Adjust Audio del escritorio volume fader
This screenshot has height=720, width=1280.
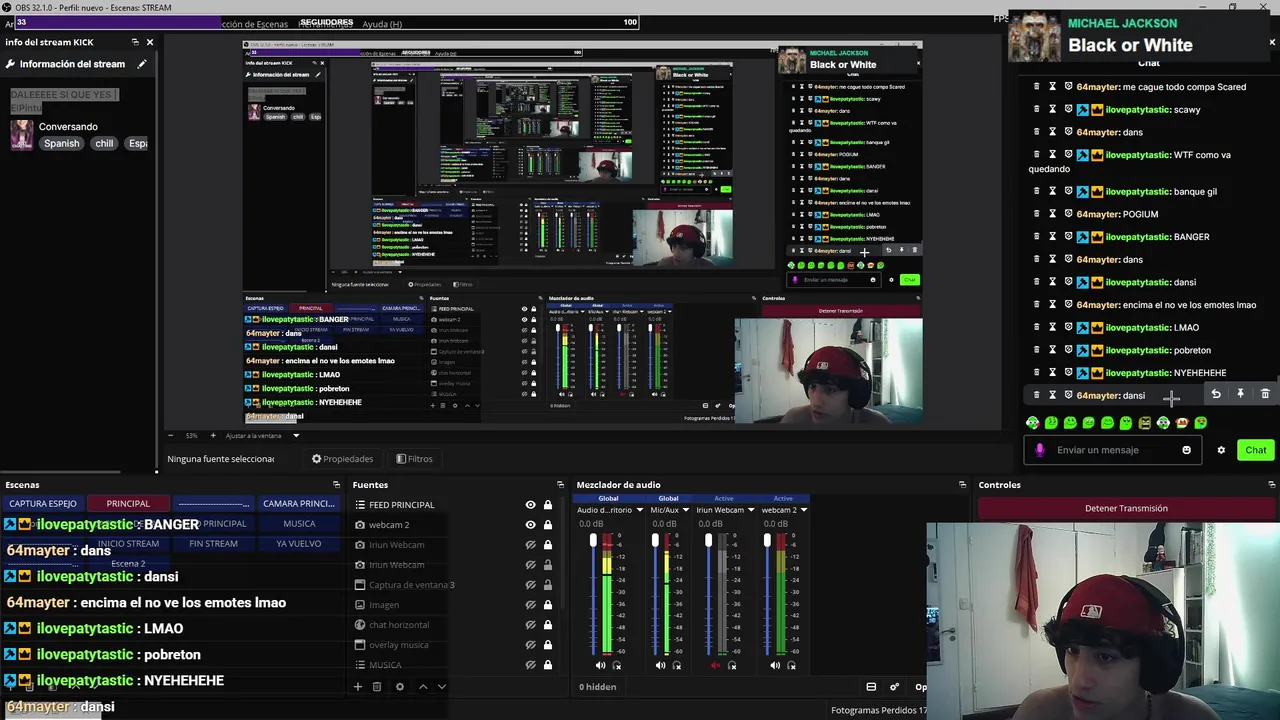pyautogui.click(x=593, y=542)
